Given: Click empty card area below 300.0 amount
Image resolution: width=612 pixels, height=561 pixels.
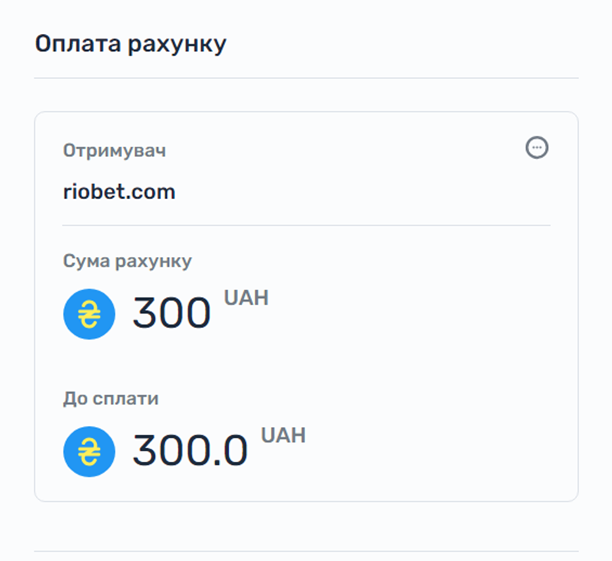Looking at the screenshot, I should [x=306, y=487].
